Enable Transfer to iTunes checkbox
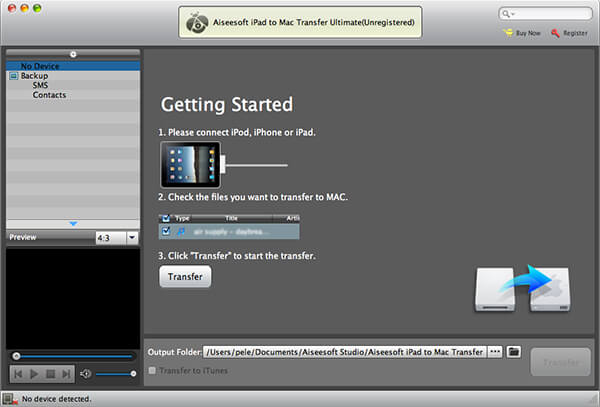The height and width of the screenshot is (407, 600). (x=152, y=370)
